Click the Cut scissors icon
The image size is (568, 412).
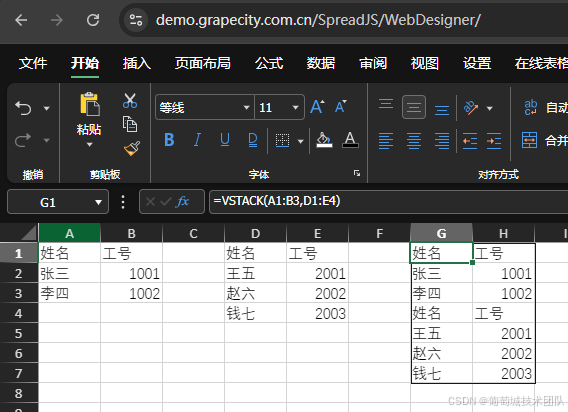click(x=130, y=101)
